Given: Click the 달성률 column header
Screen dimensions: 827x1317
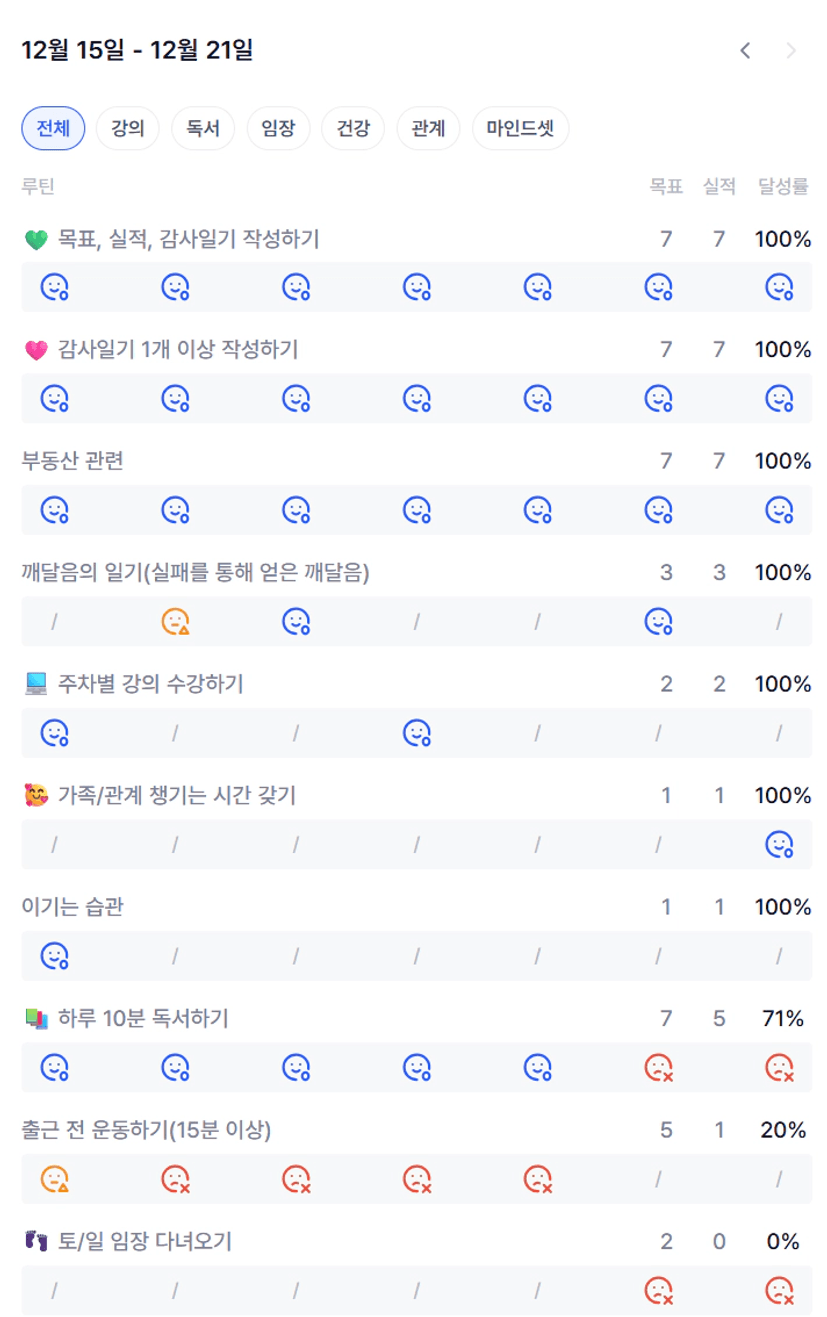Looking at the screenshot, I should click(x=783, y=186).
